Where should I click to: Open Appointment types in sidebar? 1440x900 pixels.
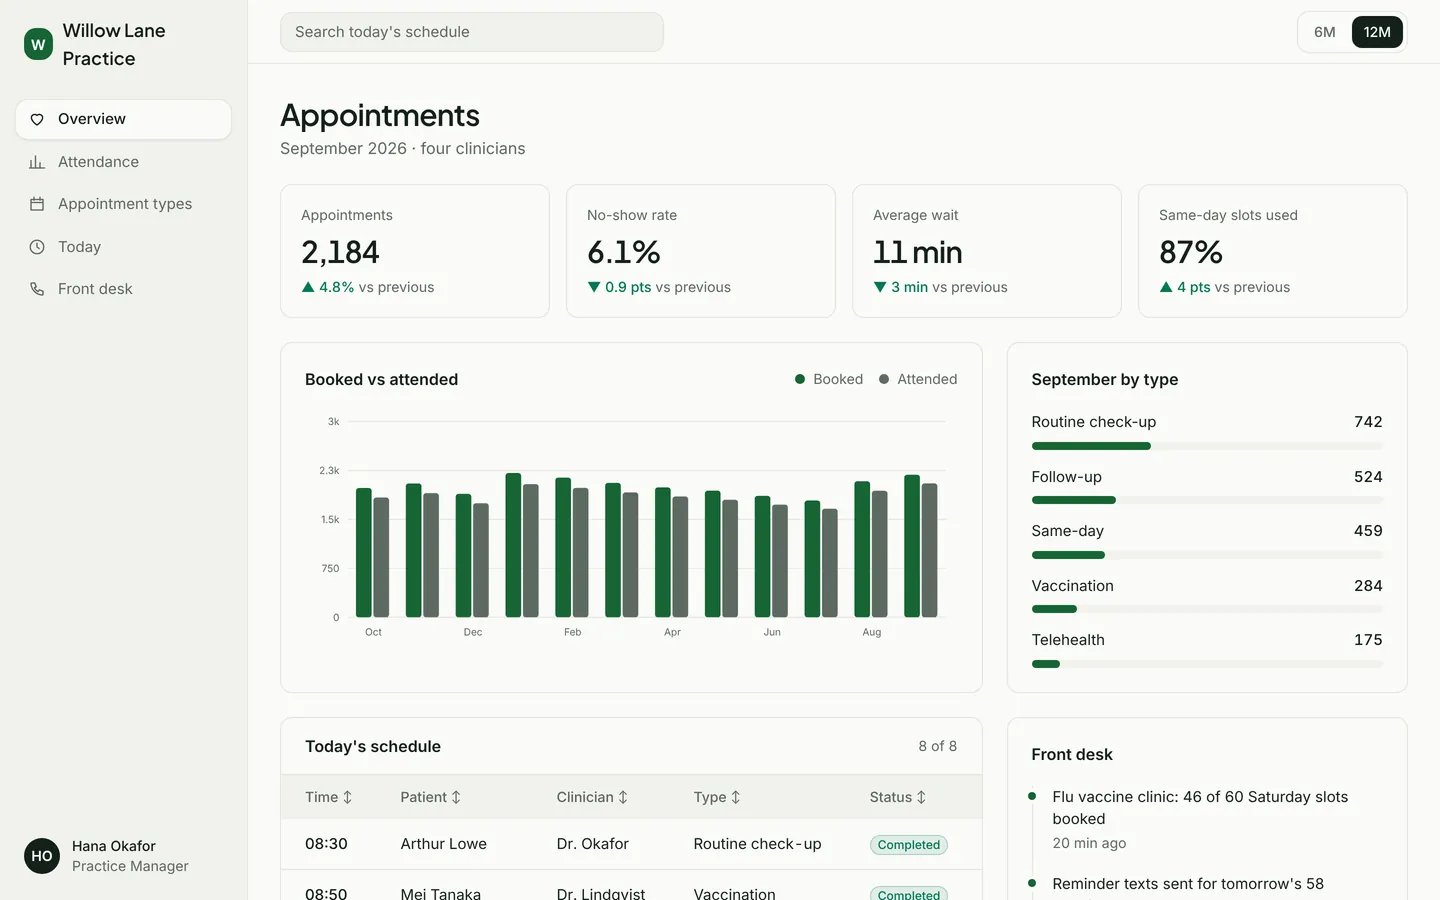click(123, 204)
